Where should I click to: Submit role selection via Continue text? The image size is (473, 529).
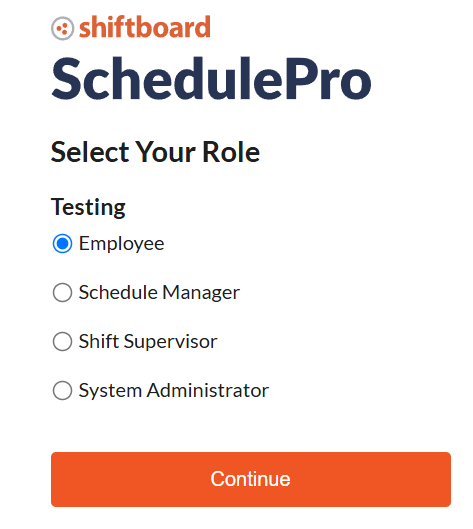click(x=250, y=479)
